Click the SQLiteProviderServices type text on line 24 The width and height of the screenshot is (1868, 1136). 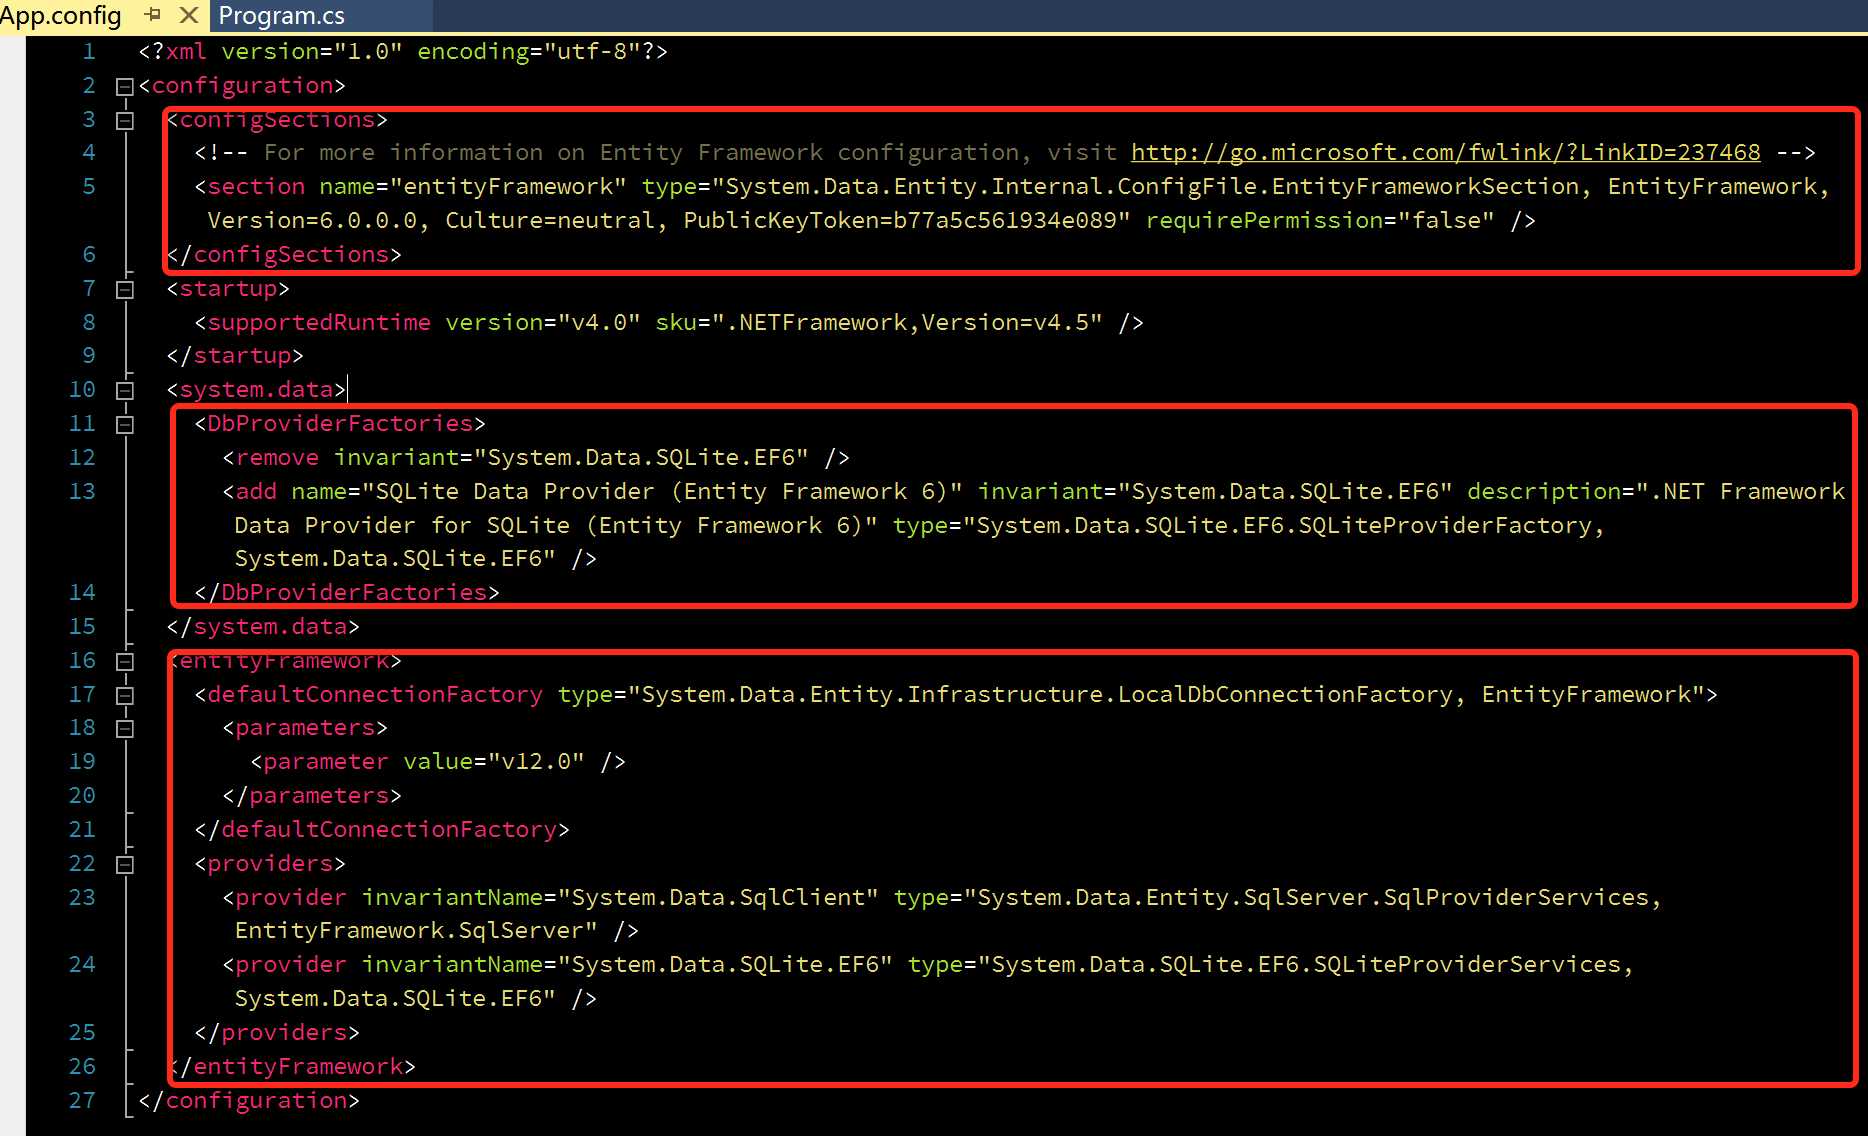tap(1467, 964)
